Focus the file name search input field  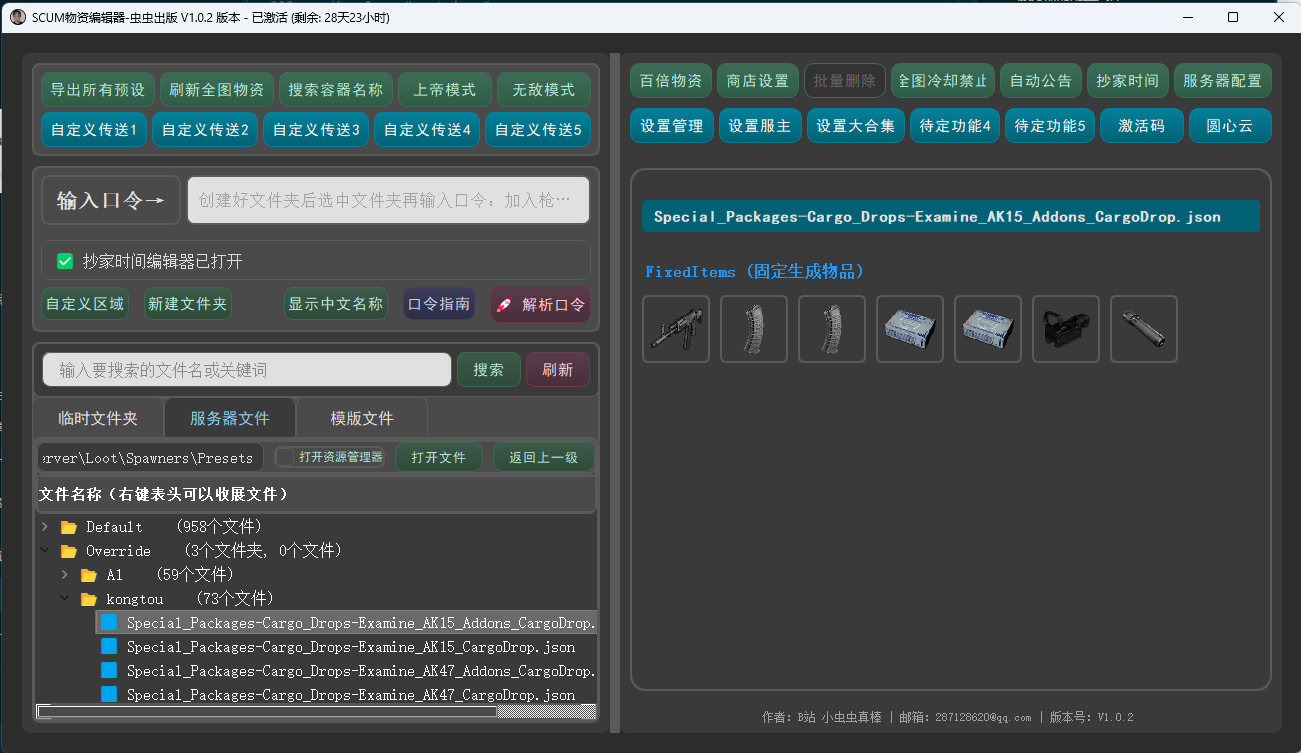pos(247,370)
